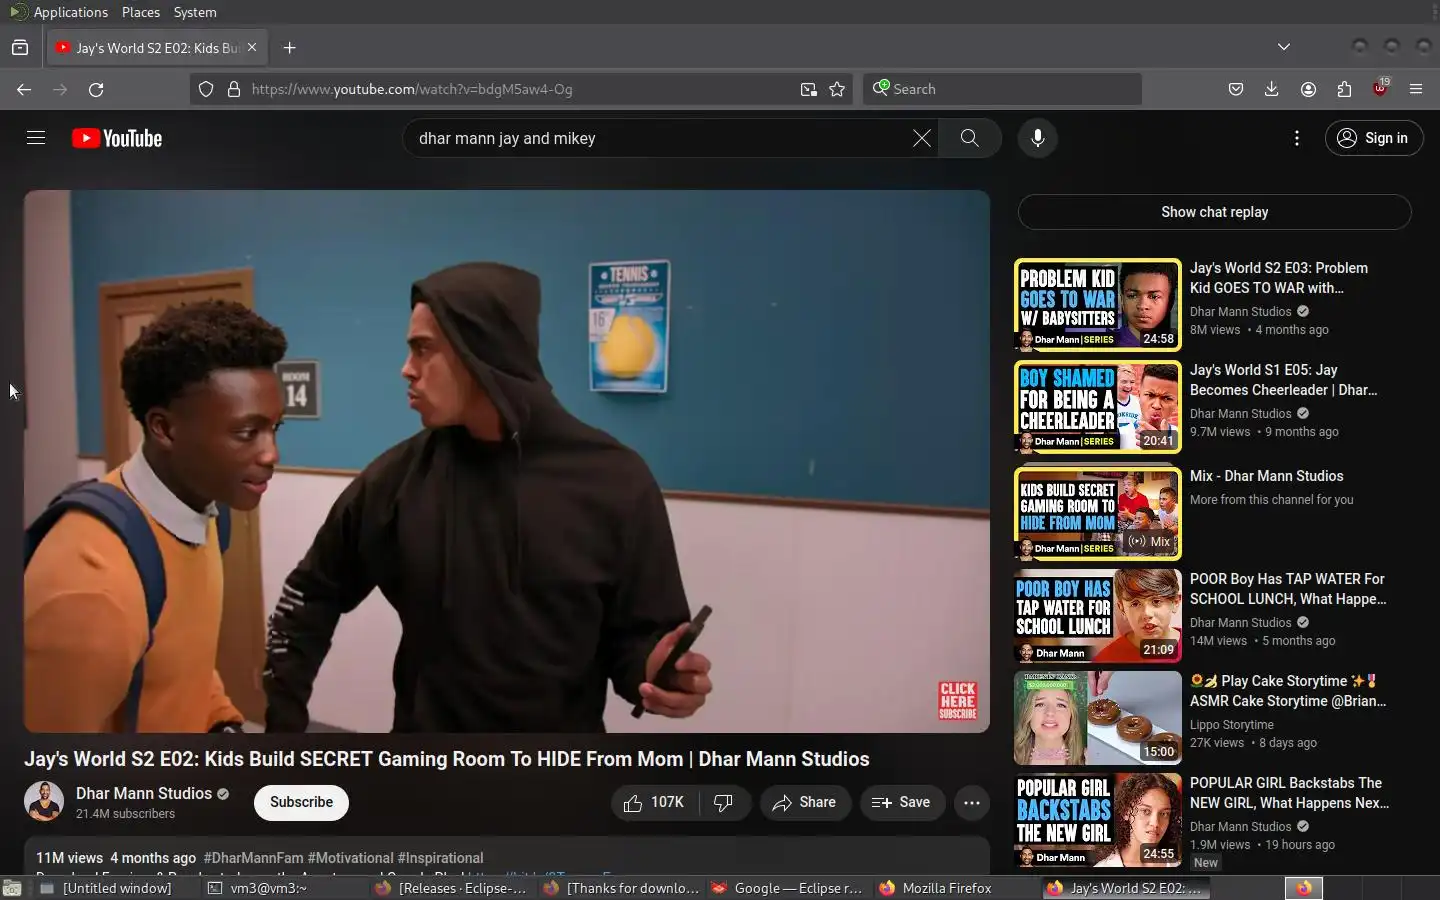Open the Firefox application hamburger menu
This screenshot has height=900, width=1440.
pyautogui.click(x=1416, y=89)
